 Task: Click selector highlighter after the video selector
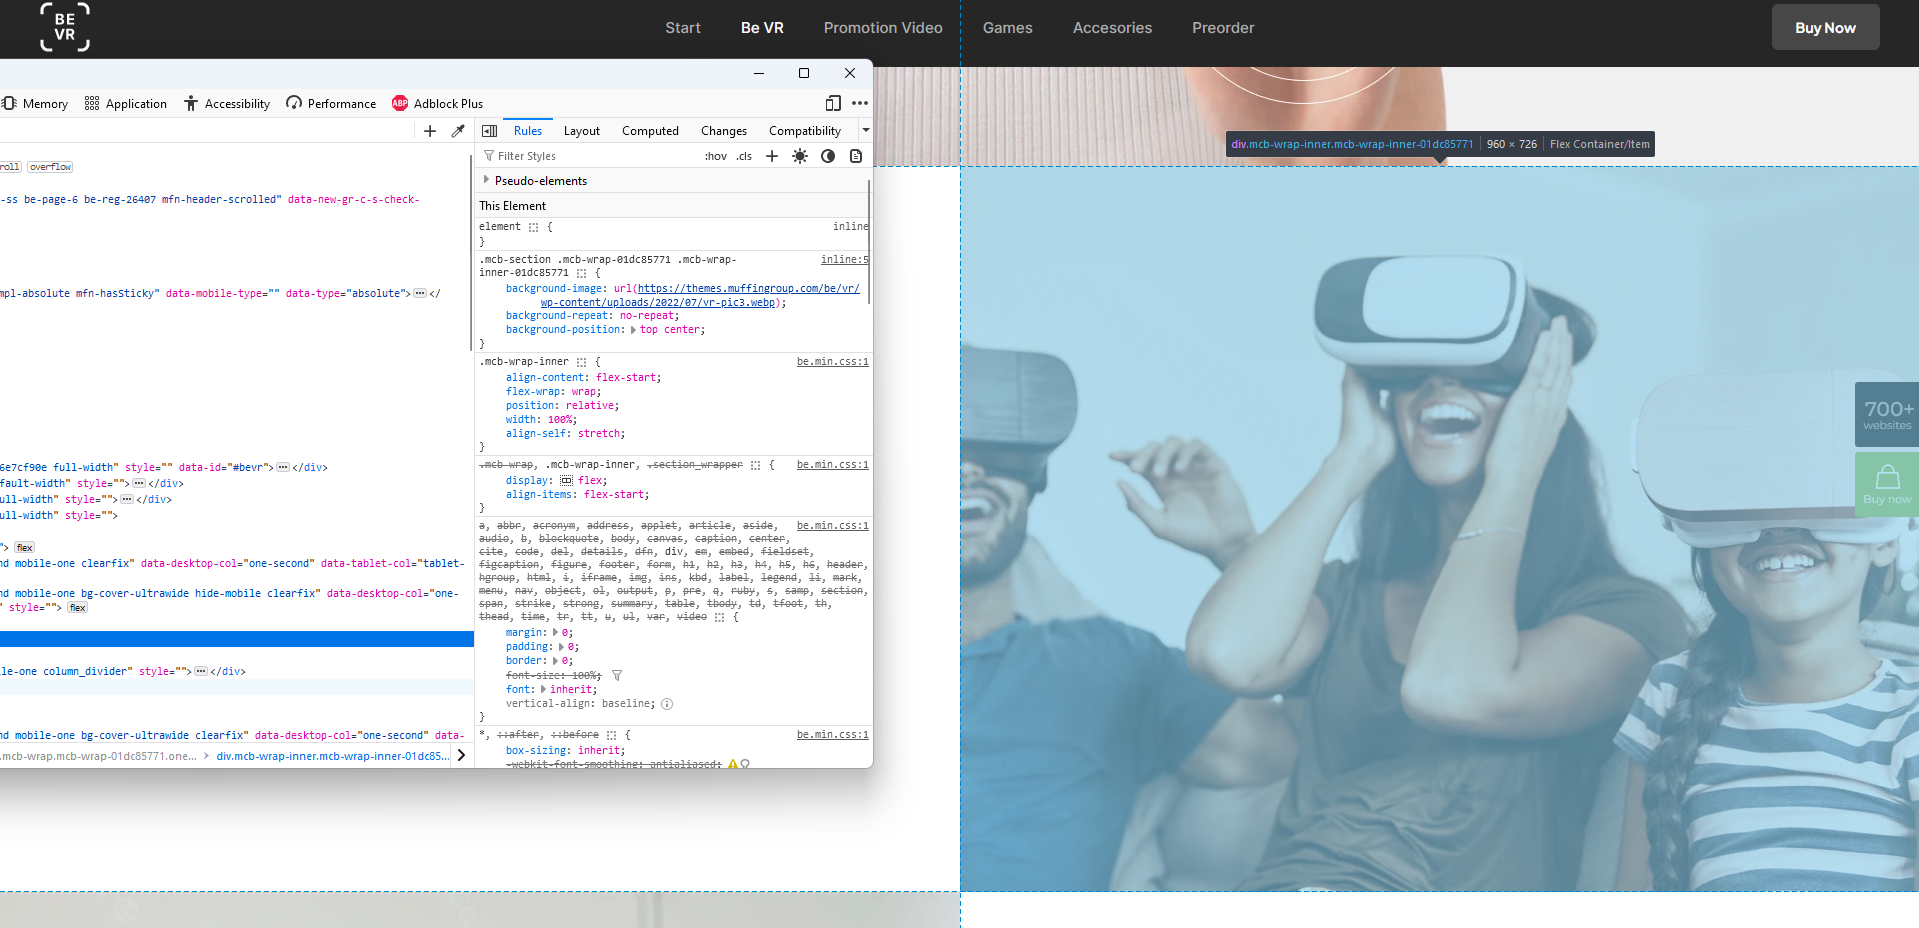(719, 617)
